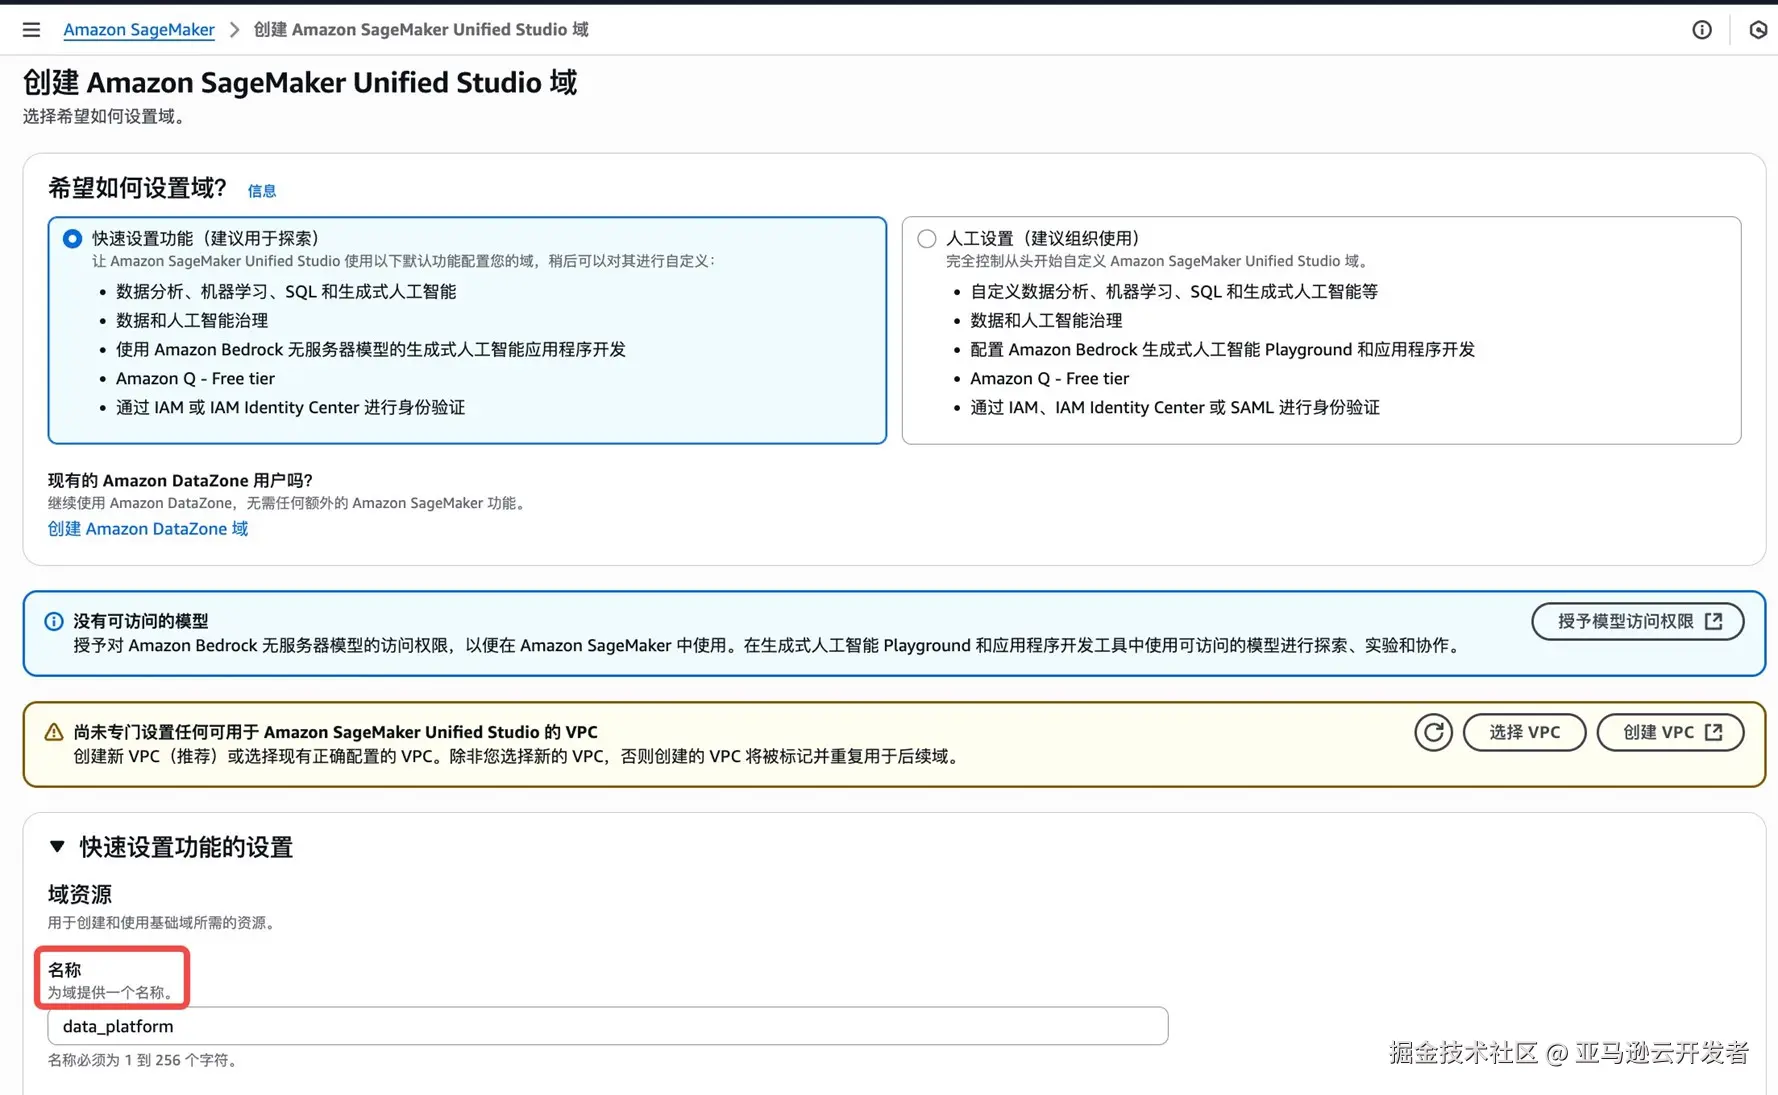Click the 选择 VPC button
Viewport: 1778px width, 1095px height.
pyautogui.click(x=1524, y=732)
